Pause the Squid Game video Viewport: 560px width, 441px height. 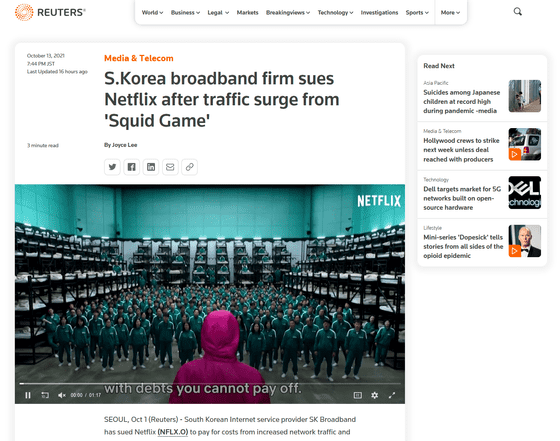[28, 395]
